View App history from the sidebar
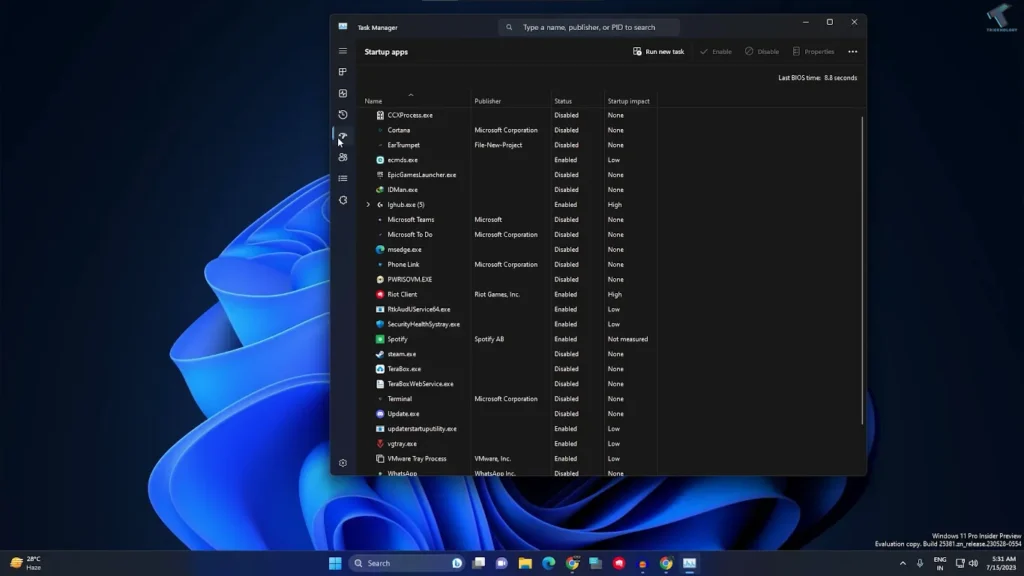The height and width of the screenshot is (576, 1024). [343, 114]
